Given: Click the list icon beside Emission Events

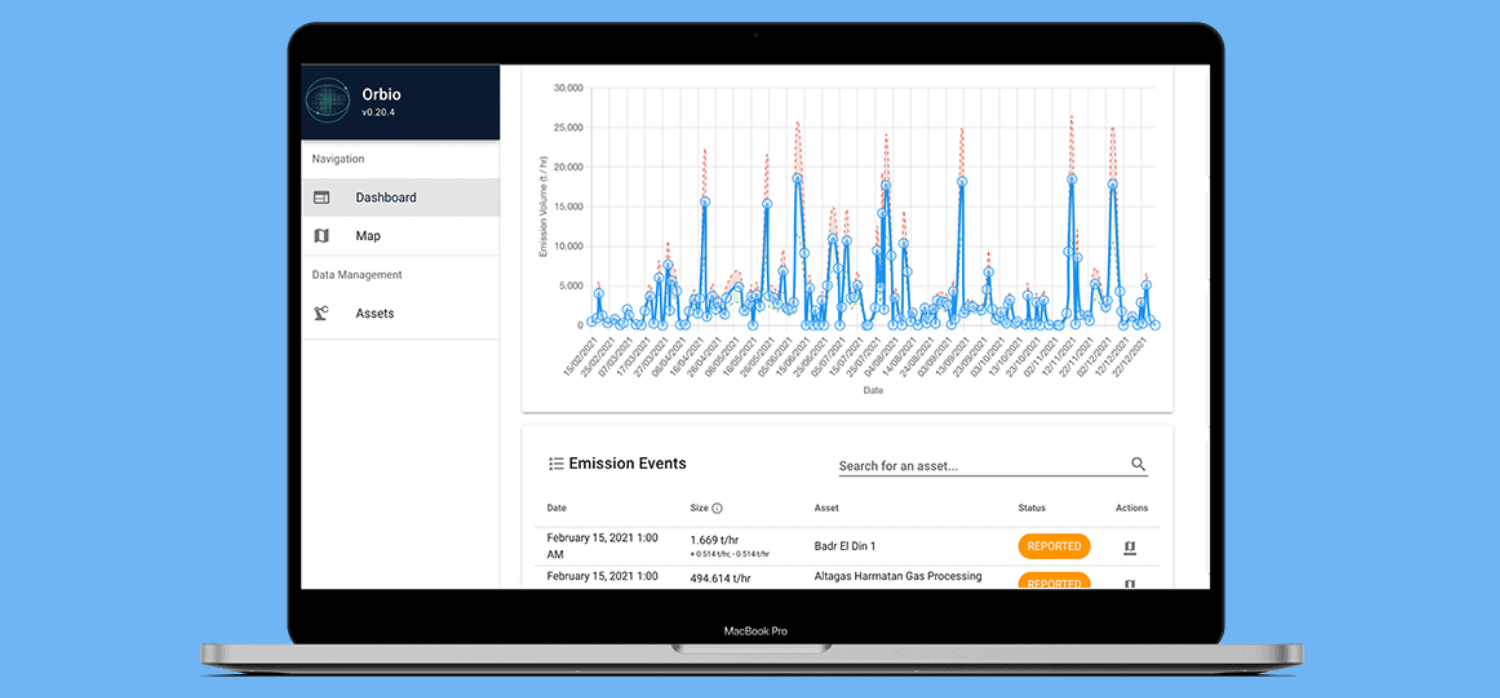Looking at the screenshot, I should (x=556, y=464).
